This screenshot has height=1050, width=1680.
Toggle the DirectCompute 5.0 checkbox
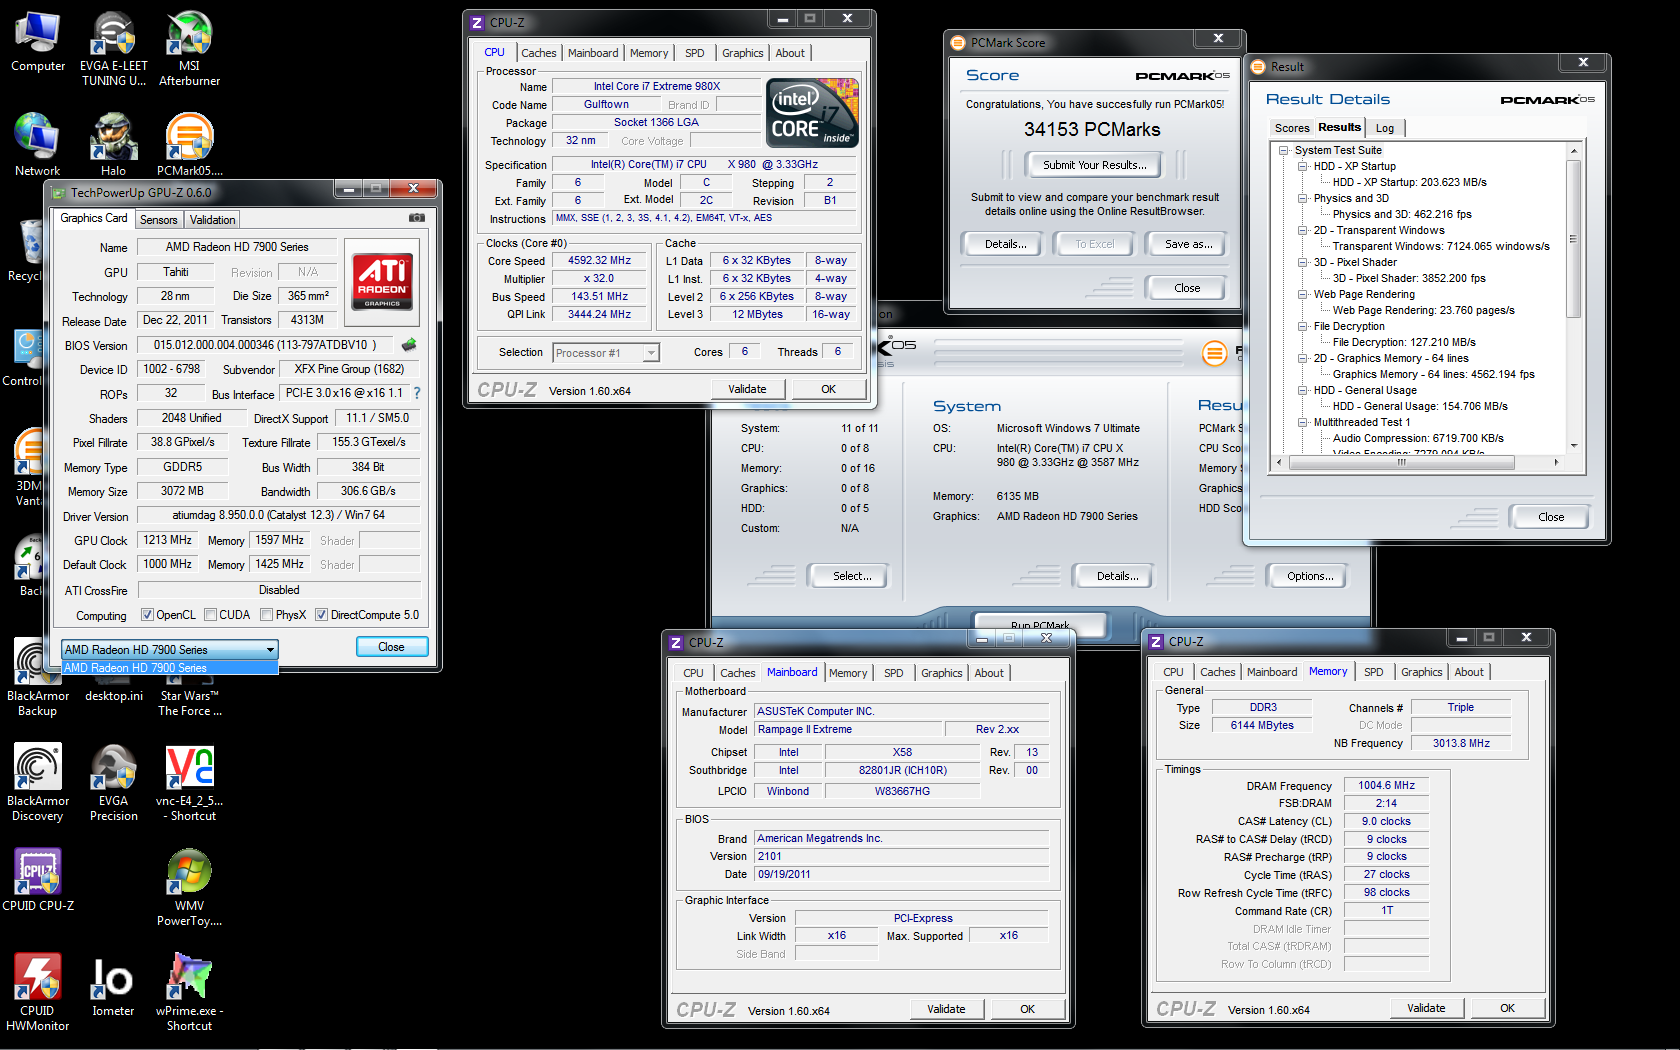(x=321, y=615)
